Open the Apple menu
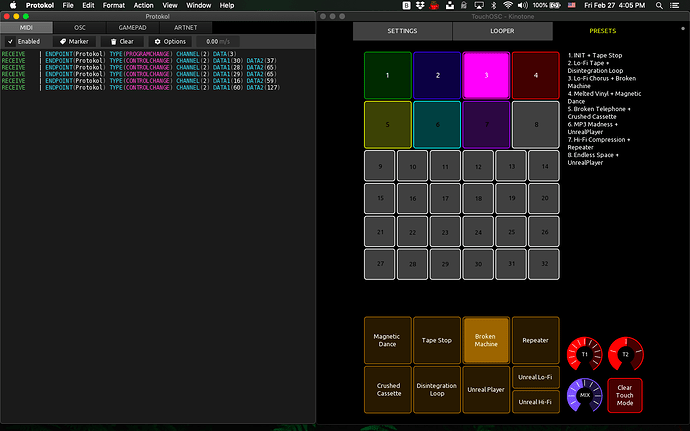The width and height of the screenshot is (690, 431). pos(12,6)
